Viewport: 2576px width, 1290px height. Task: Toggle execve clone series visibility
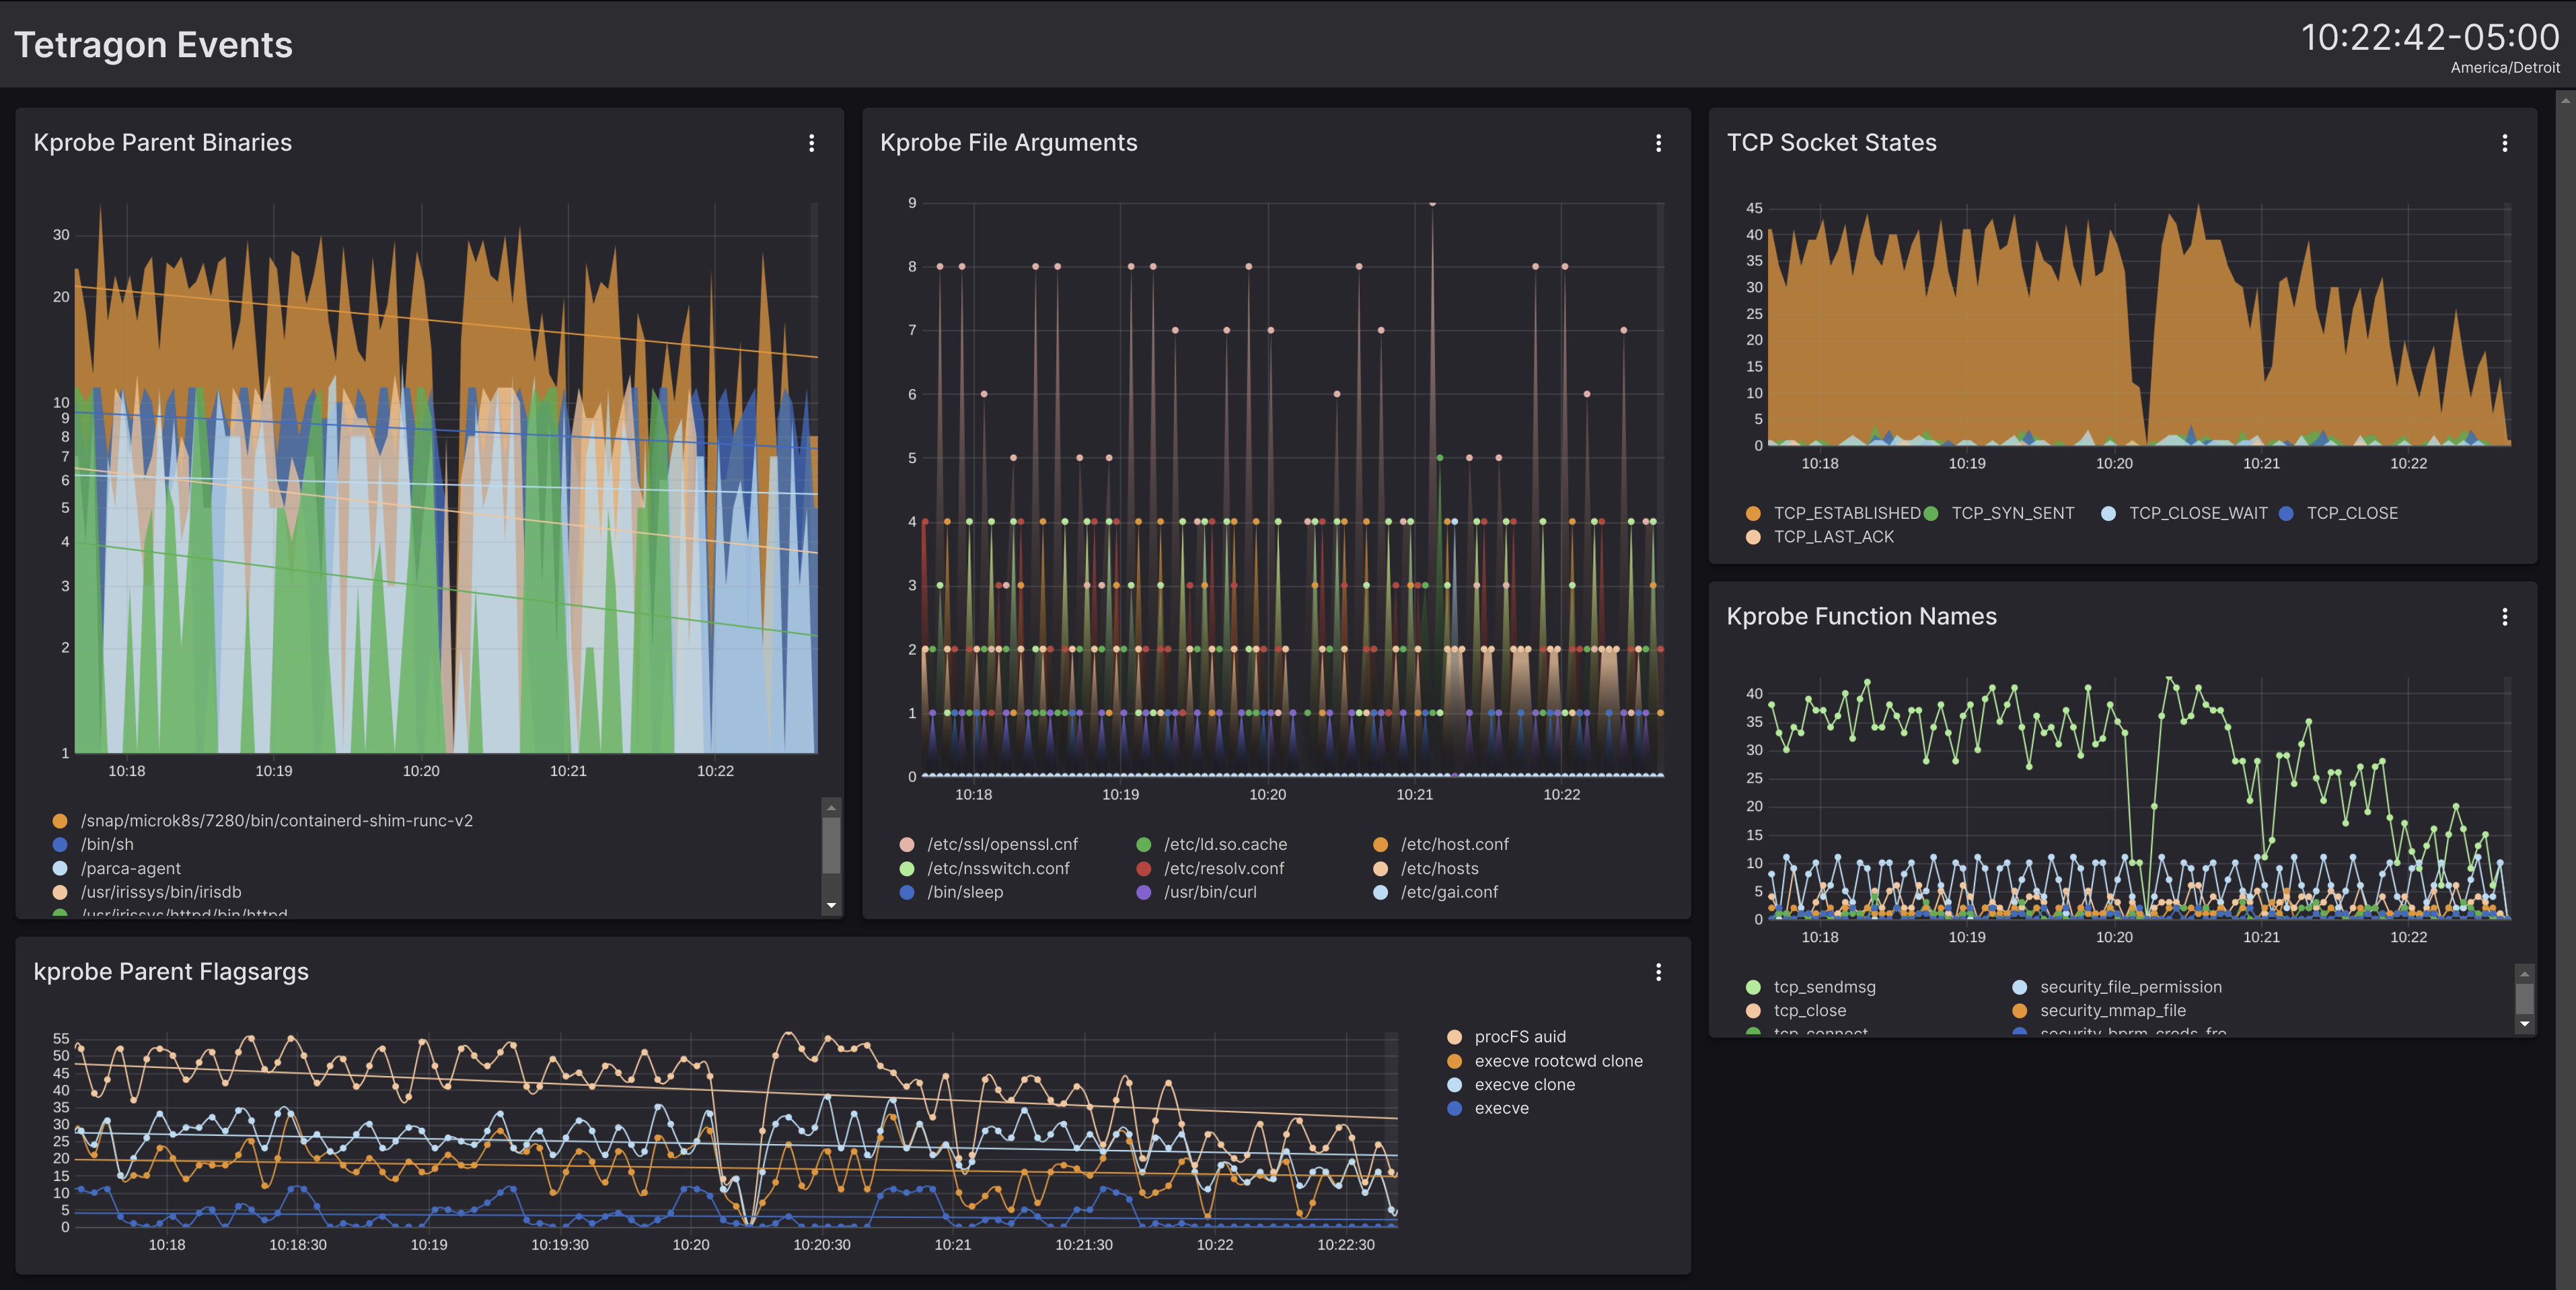click(x=1524, y=1085)
